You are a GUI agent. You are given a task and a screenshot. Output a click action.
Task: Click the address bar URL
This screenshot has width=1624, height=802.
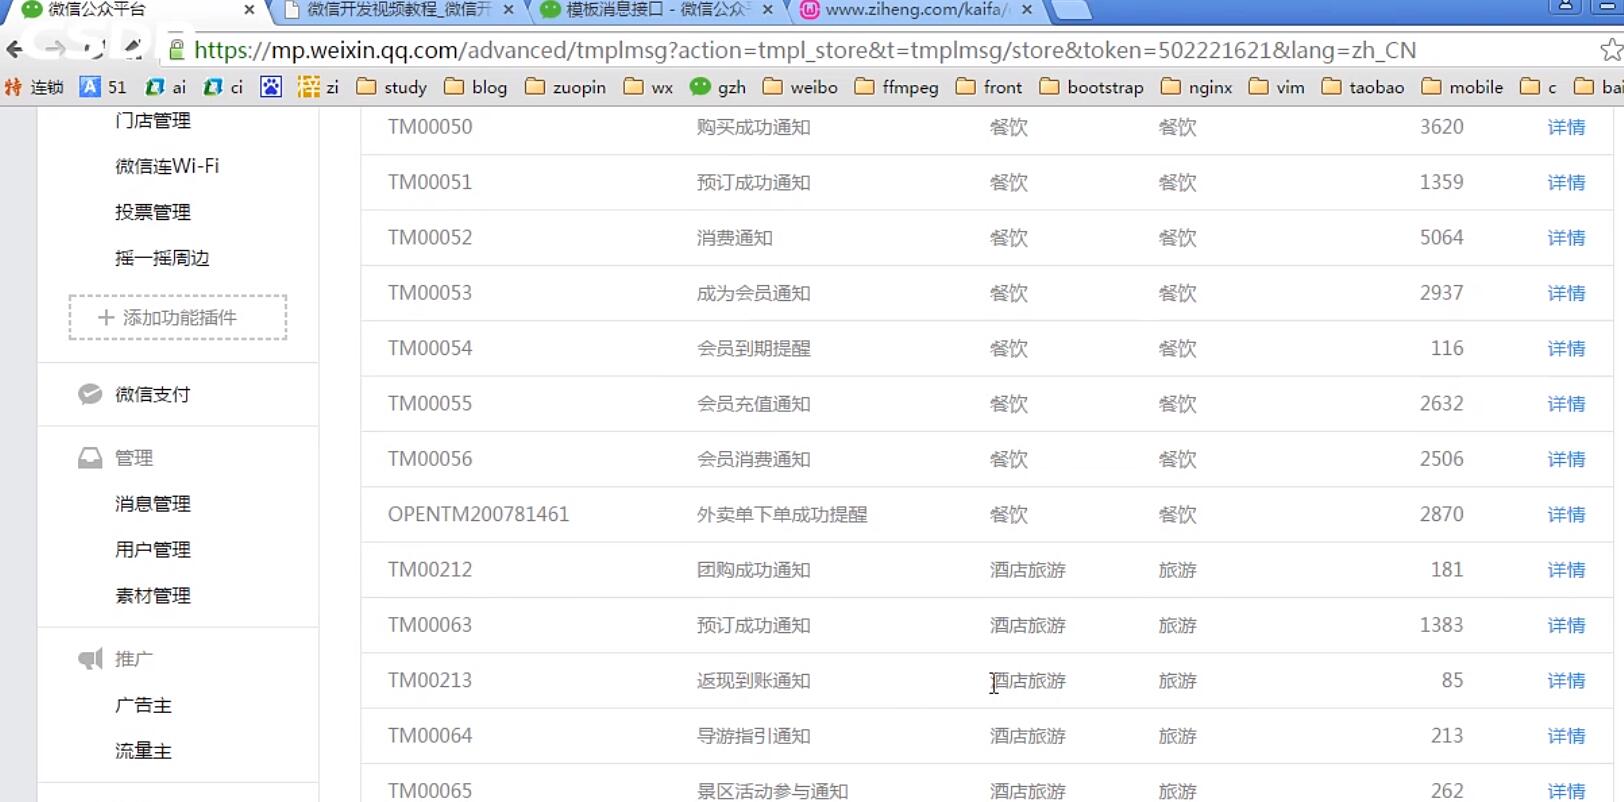click(x=805, y=50)
